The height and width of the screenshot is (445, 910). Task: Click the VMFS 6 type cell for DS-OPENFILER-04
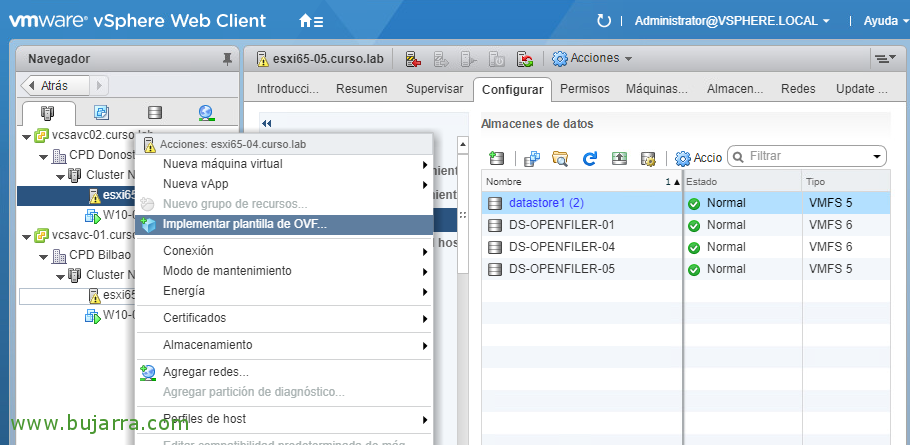830,247
